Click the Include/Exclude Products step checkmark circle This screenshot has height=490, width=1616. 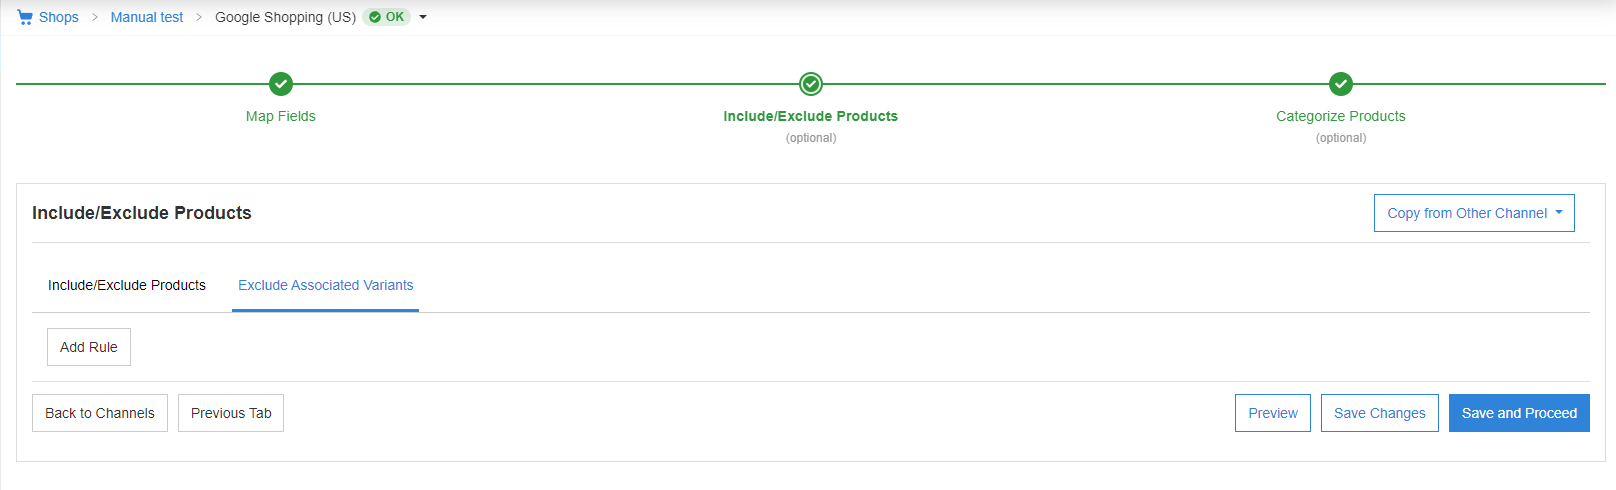(x=811, y=84)
